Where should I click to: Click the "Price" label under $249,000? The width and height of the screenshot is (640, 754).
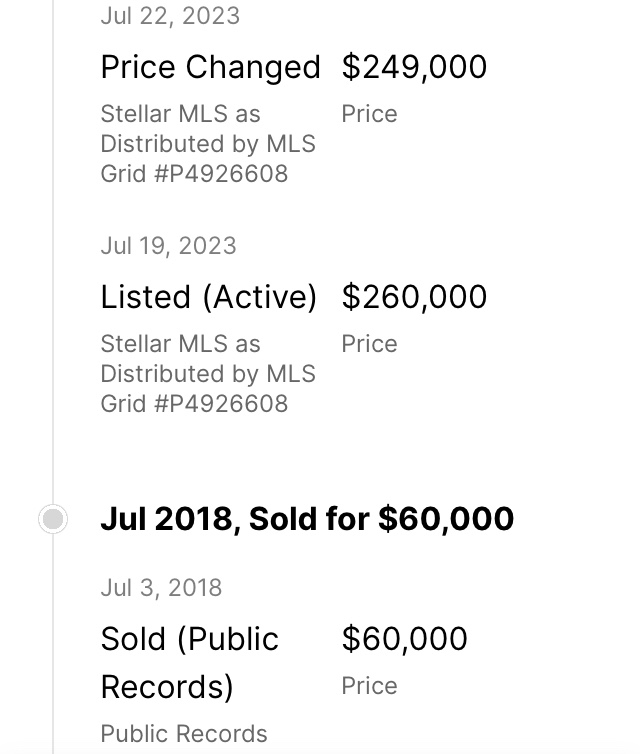point(369,114)
